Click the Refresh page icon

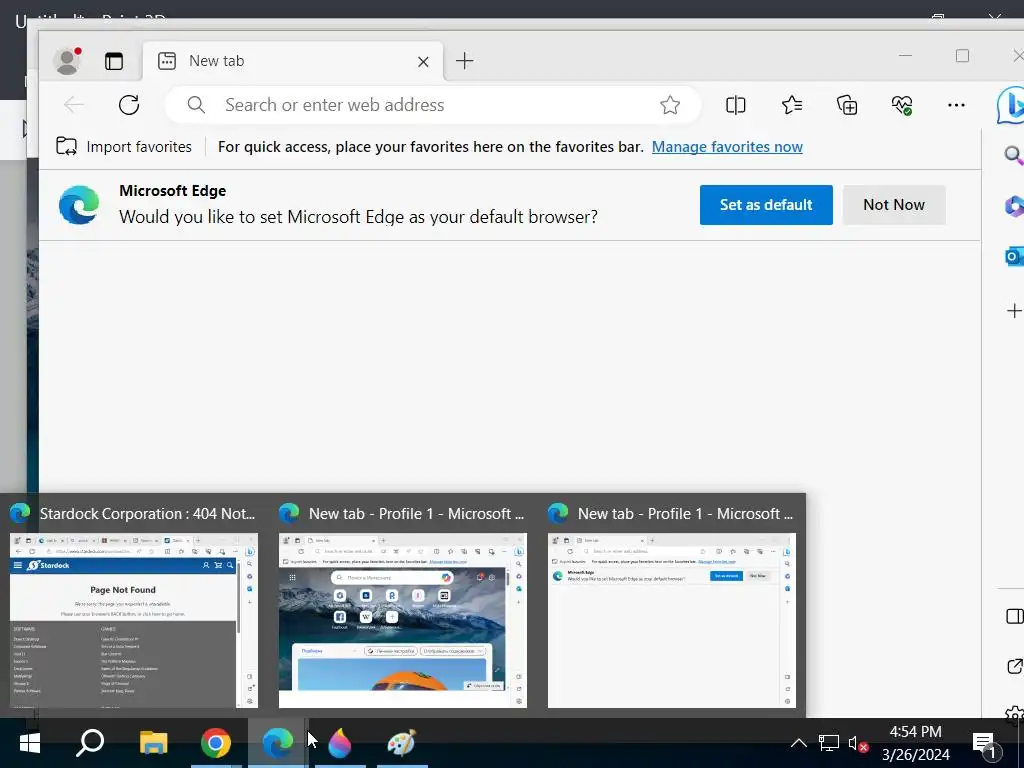[129, 104]
